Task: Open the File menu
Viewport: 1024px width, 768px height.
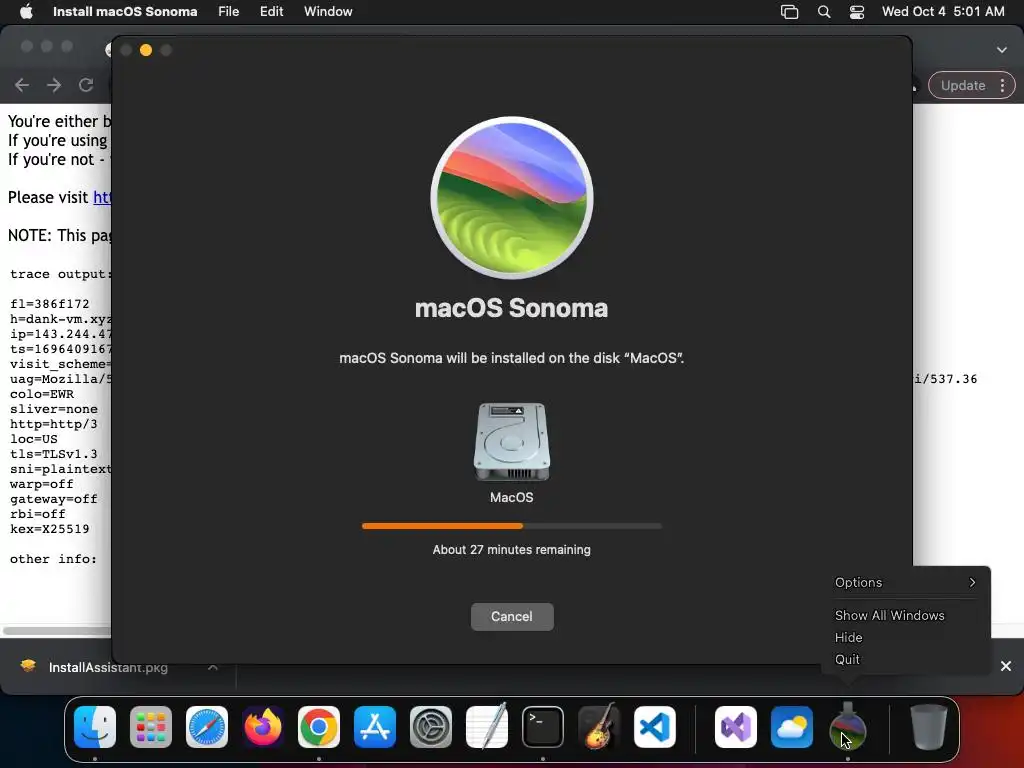Action: click(x=229, y=12)
